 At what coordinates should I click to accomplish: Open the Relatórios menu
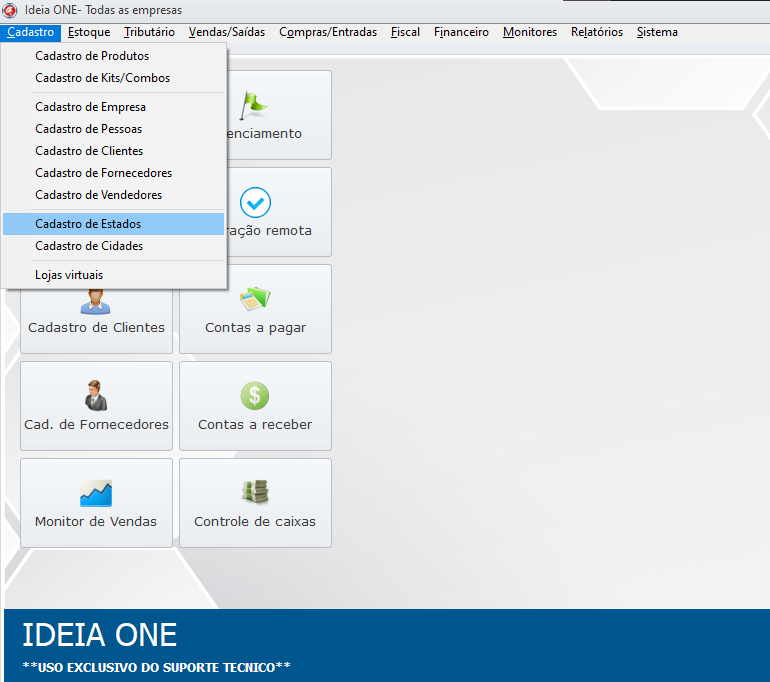coord(596,32)
